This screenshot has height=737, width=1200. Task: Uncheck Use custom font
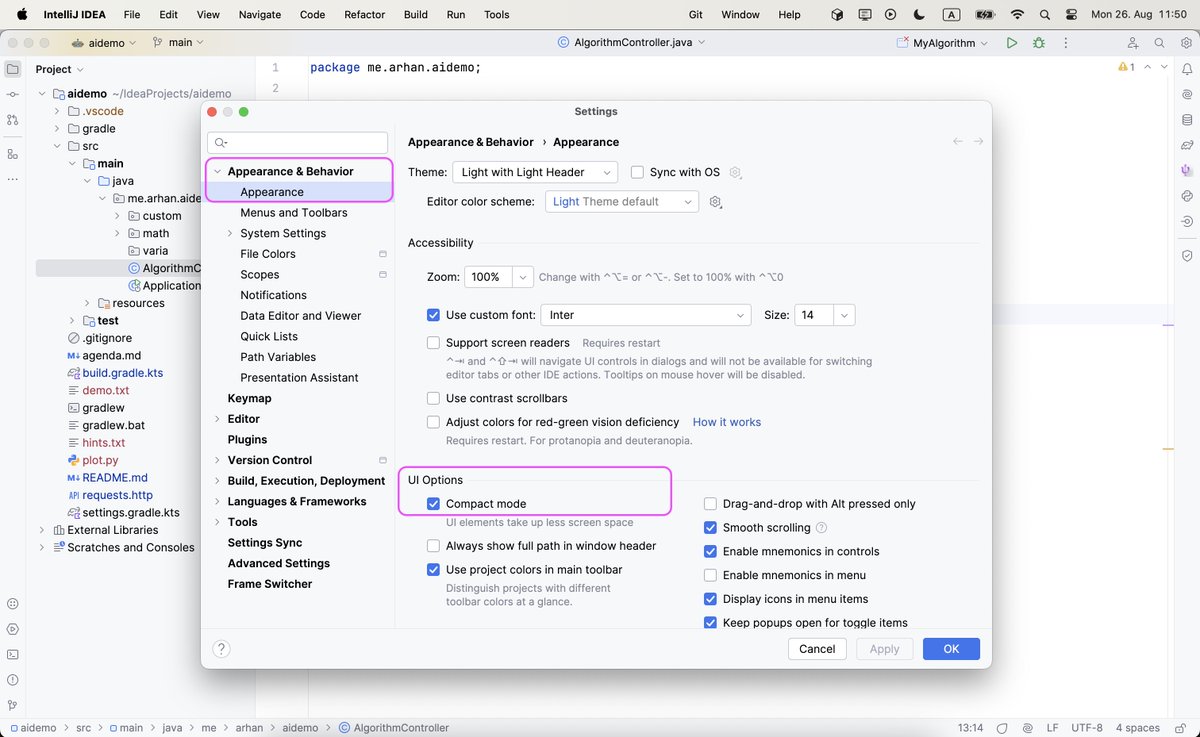click(x=433, y=315)
